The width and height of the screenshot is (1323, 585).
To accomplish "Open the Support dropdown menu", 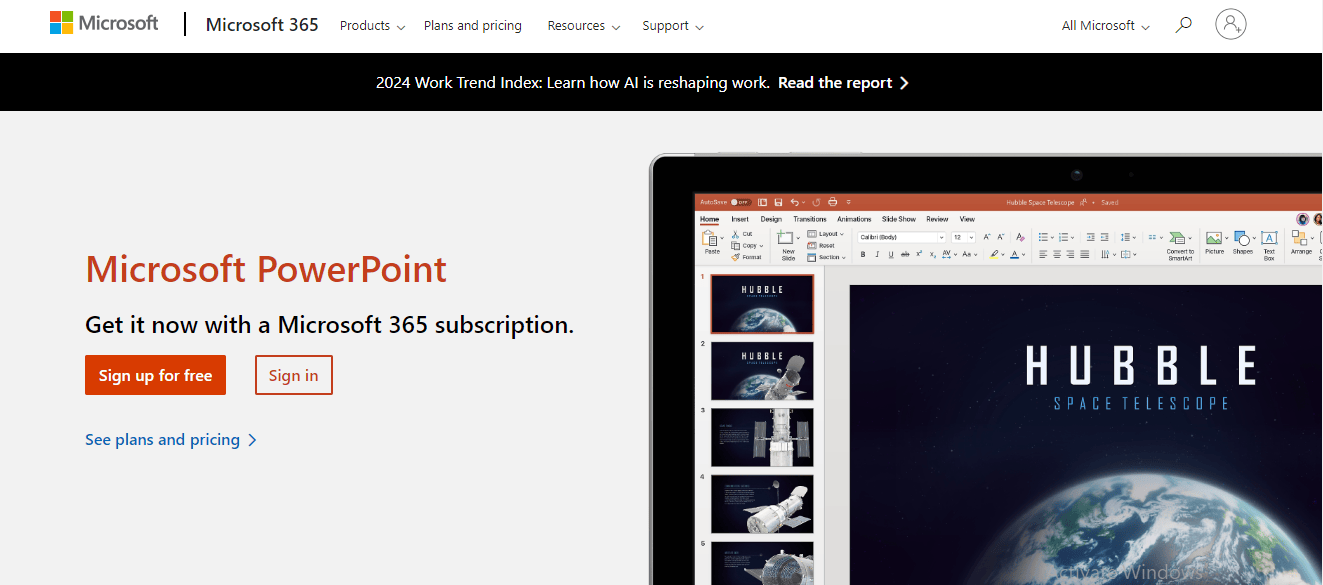I will (672, 26).
